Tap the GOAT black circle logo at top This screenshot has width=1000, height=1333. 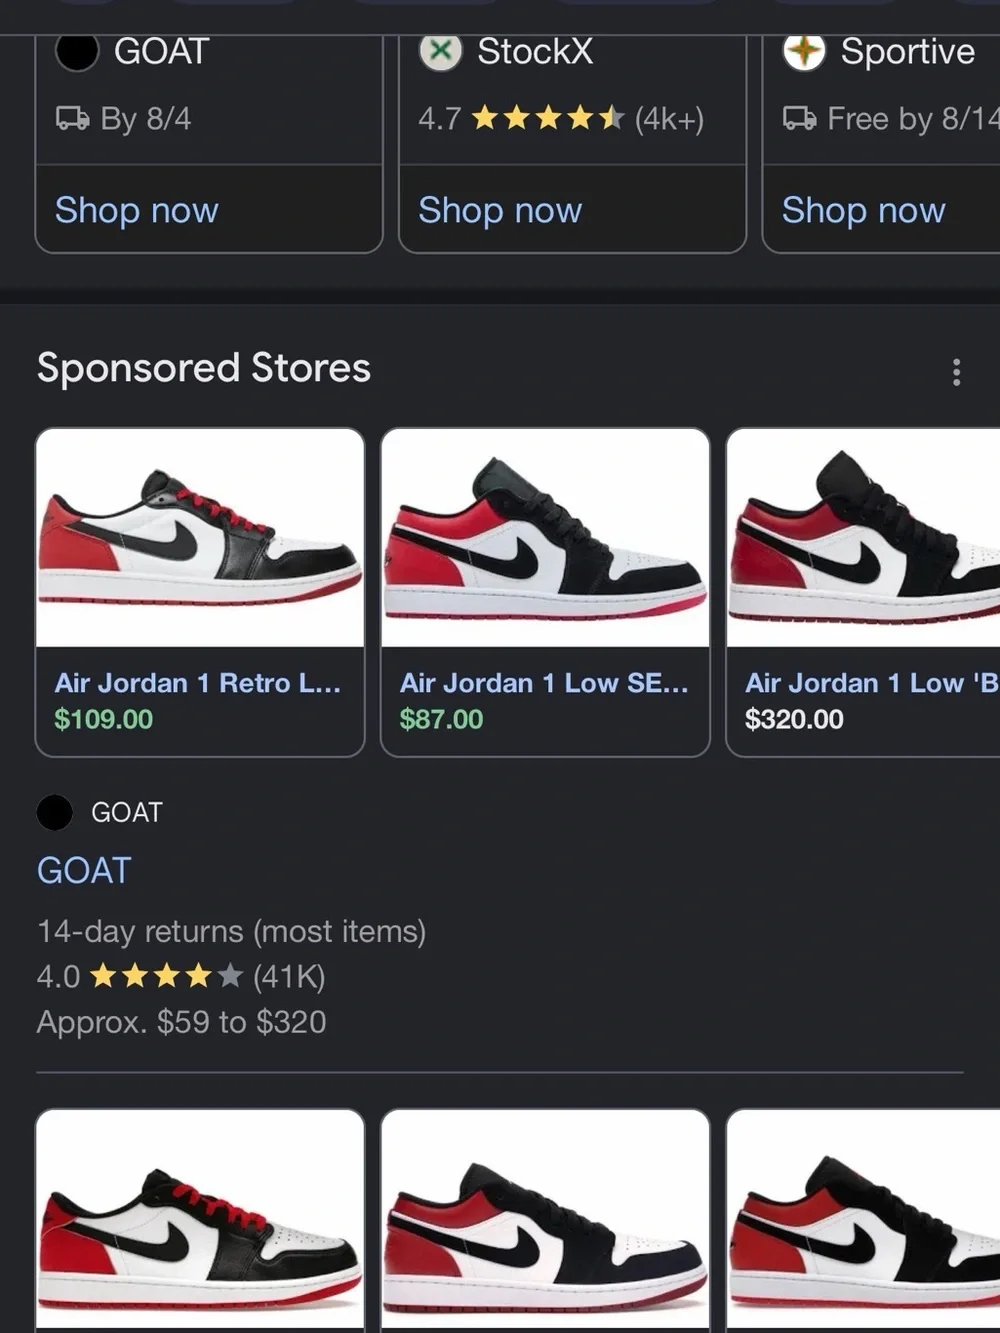77,51
